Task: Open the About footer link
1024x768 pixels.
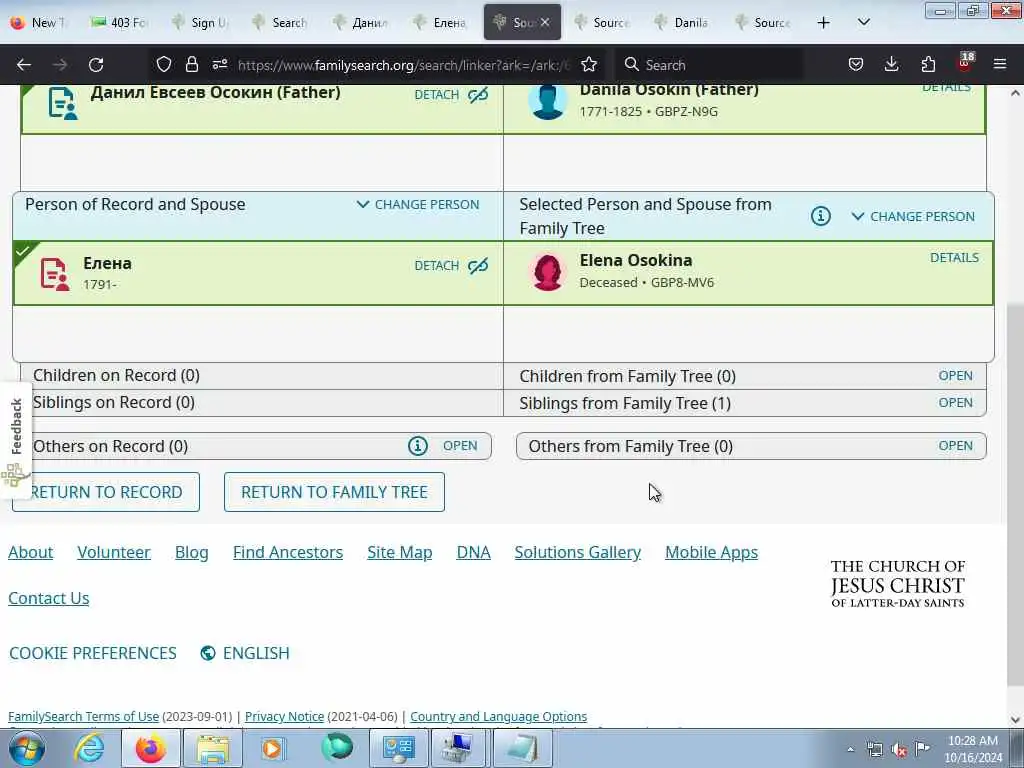Action: coord(31,552)
